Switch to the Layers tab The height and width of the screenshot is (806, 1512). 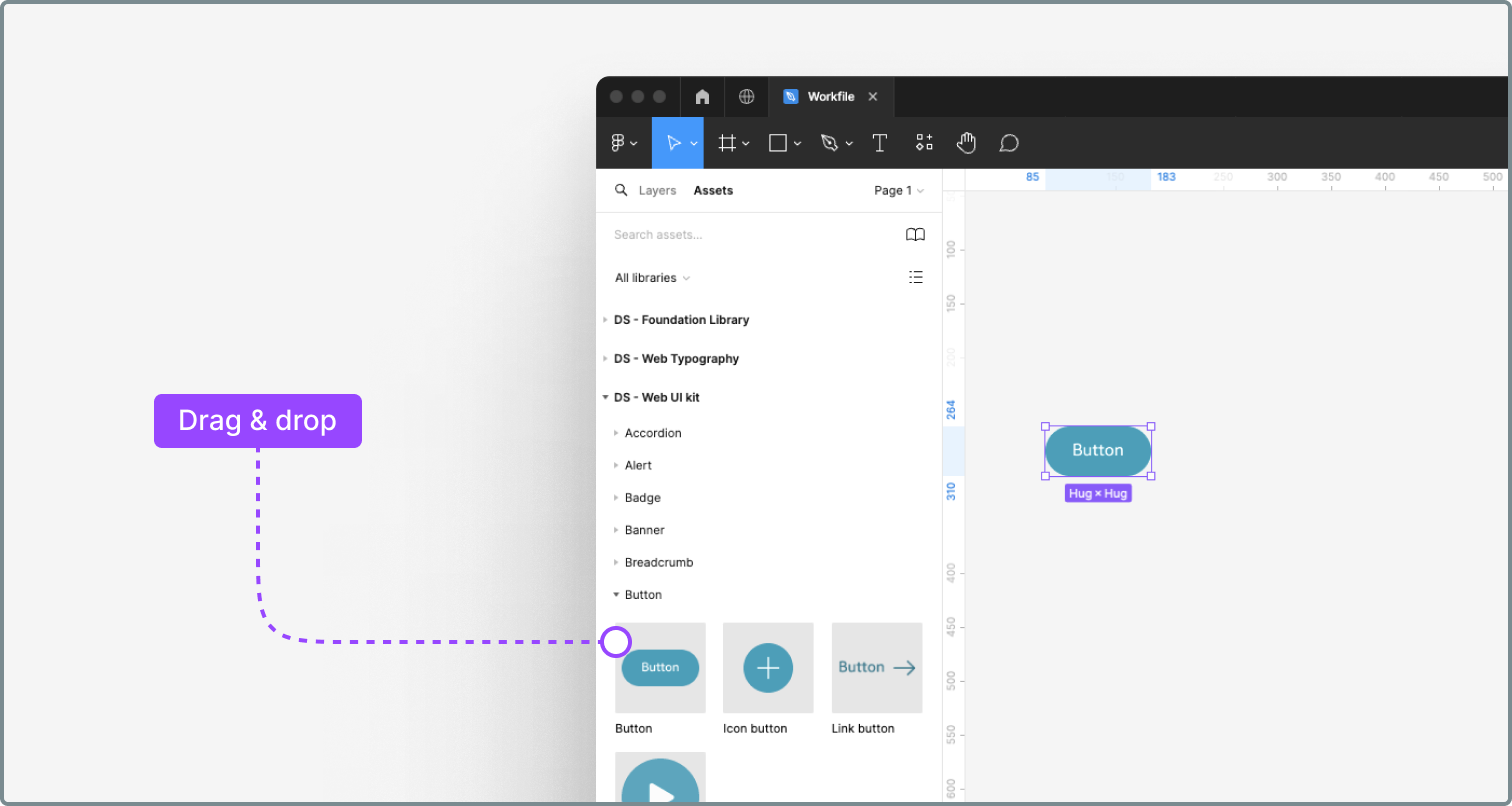tap(658, 190)
